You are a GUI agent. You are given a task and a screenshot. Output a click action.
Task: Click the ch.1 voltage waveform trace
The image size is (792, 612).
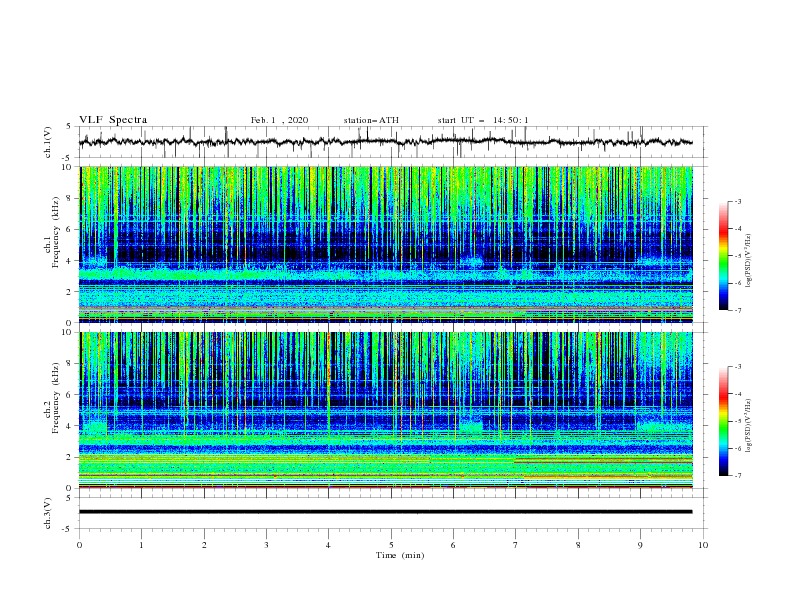[385, 142]
